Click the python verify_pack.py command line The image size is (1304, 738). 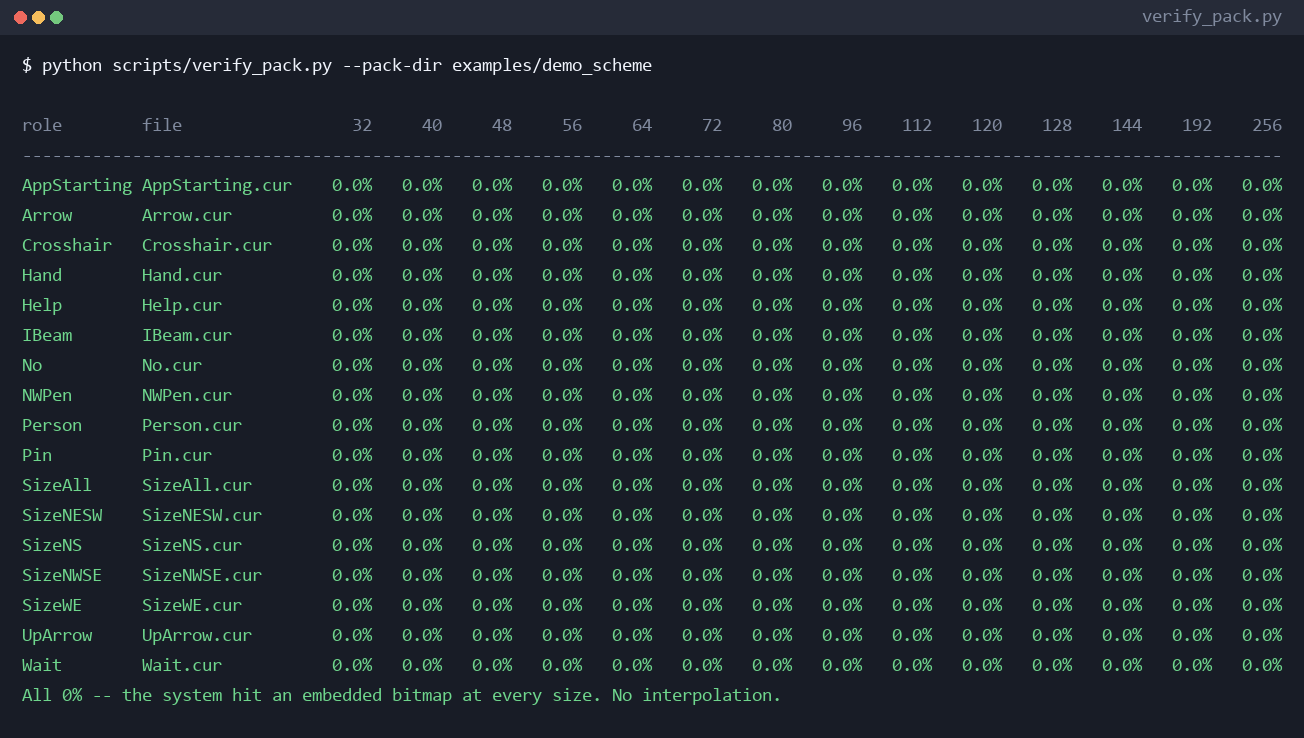coord(337,66)
